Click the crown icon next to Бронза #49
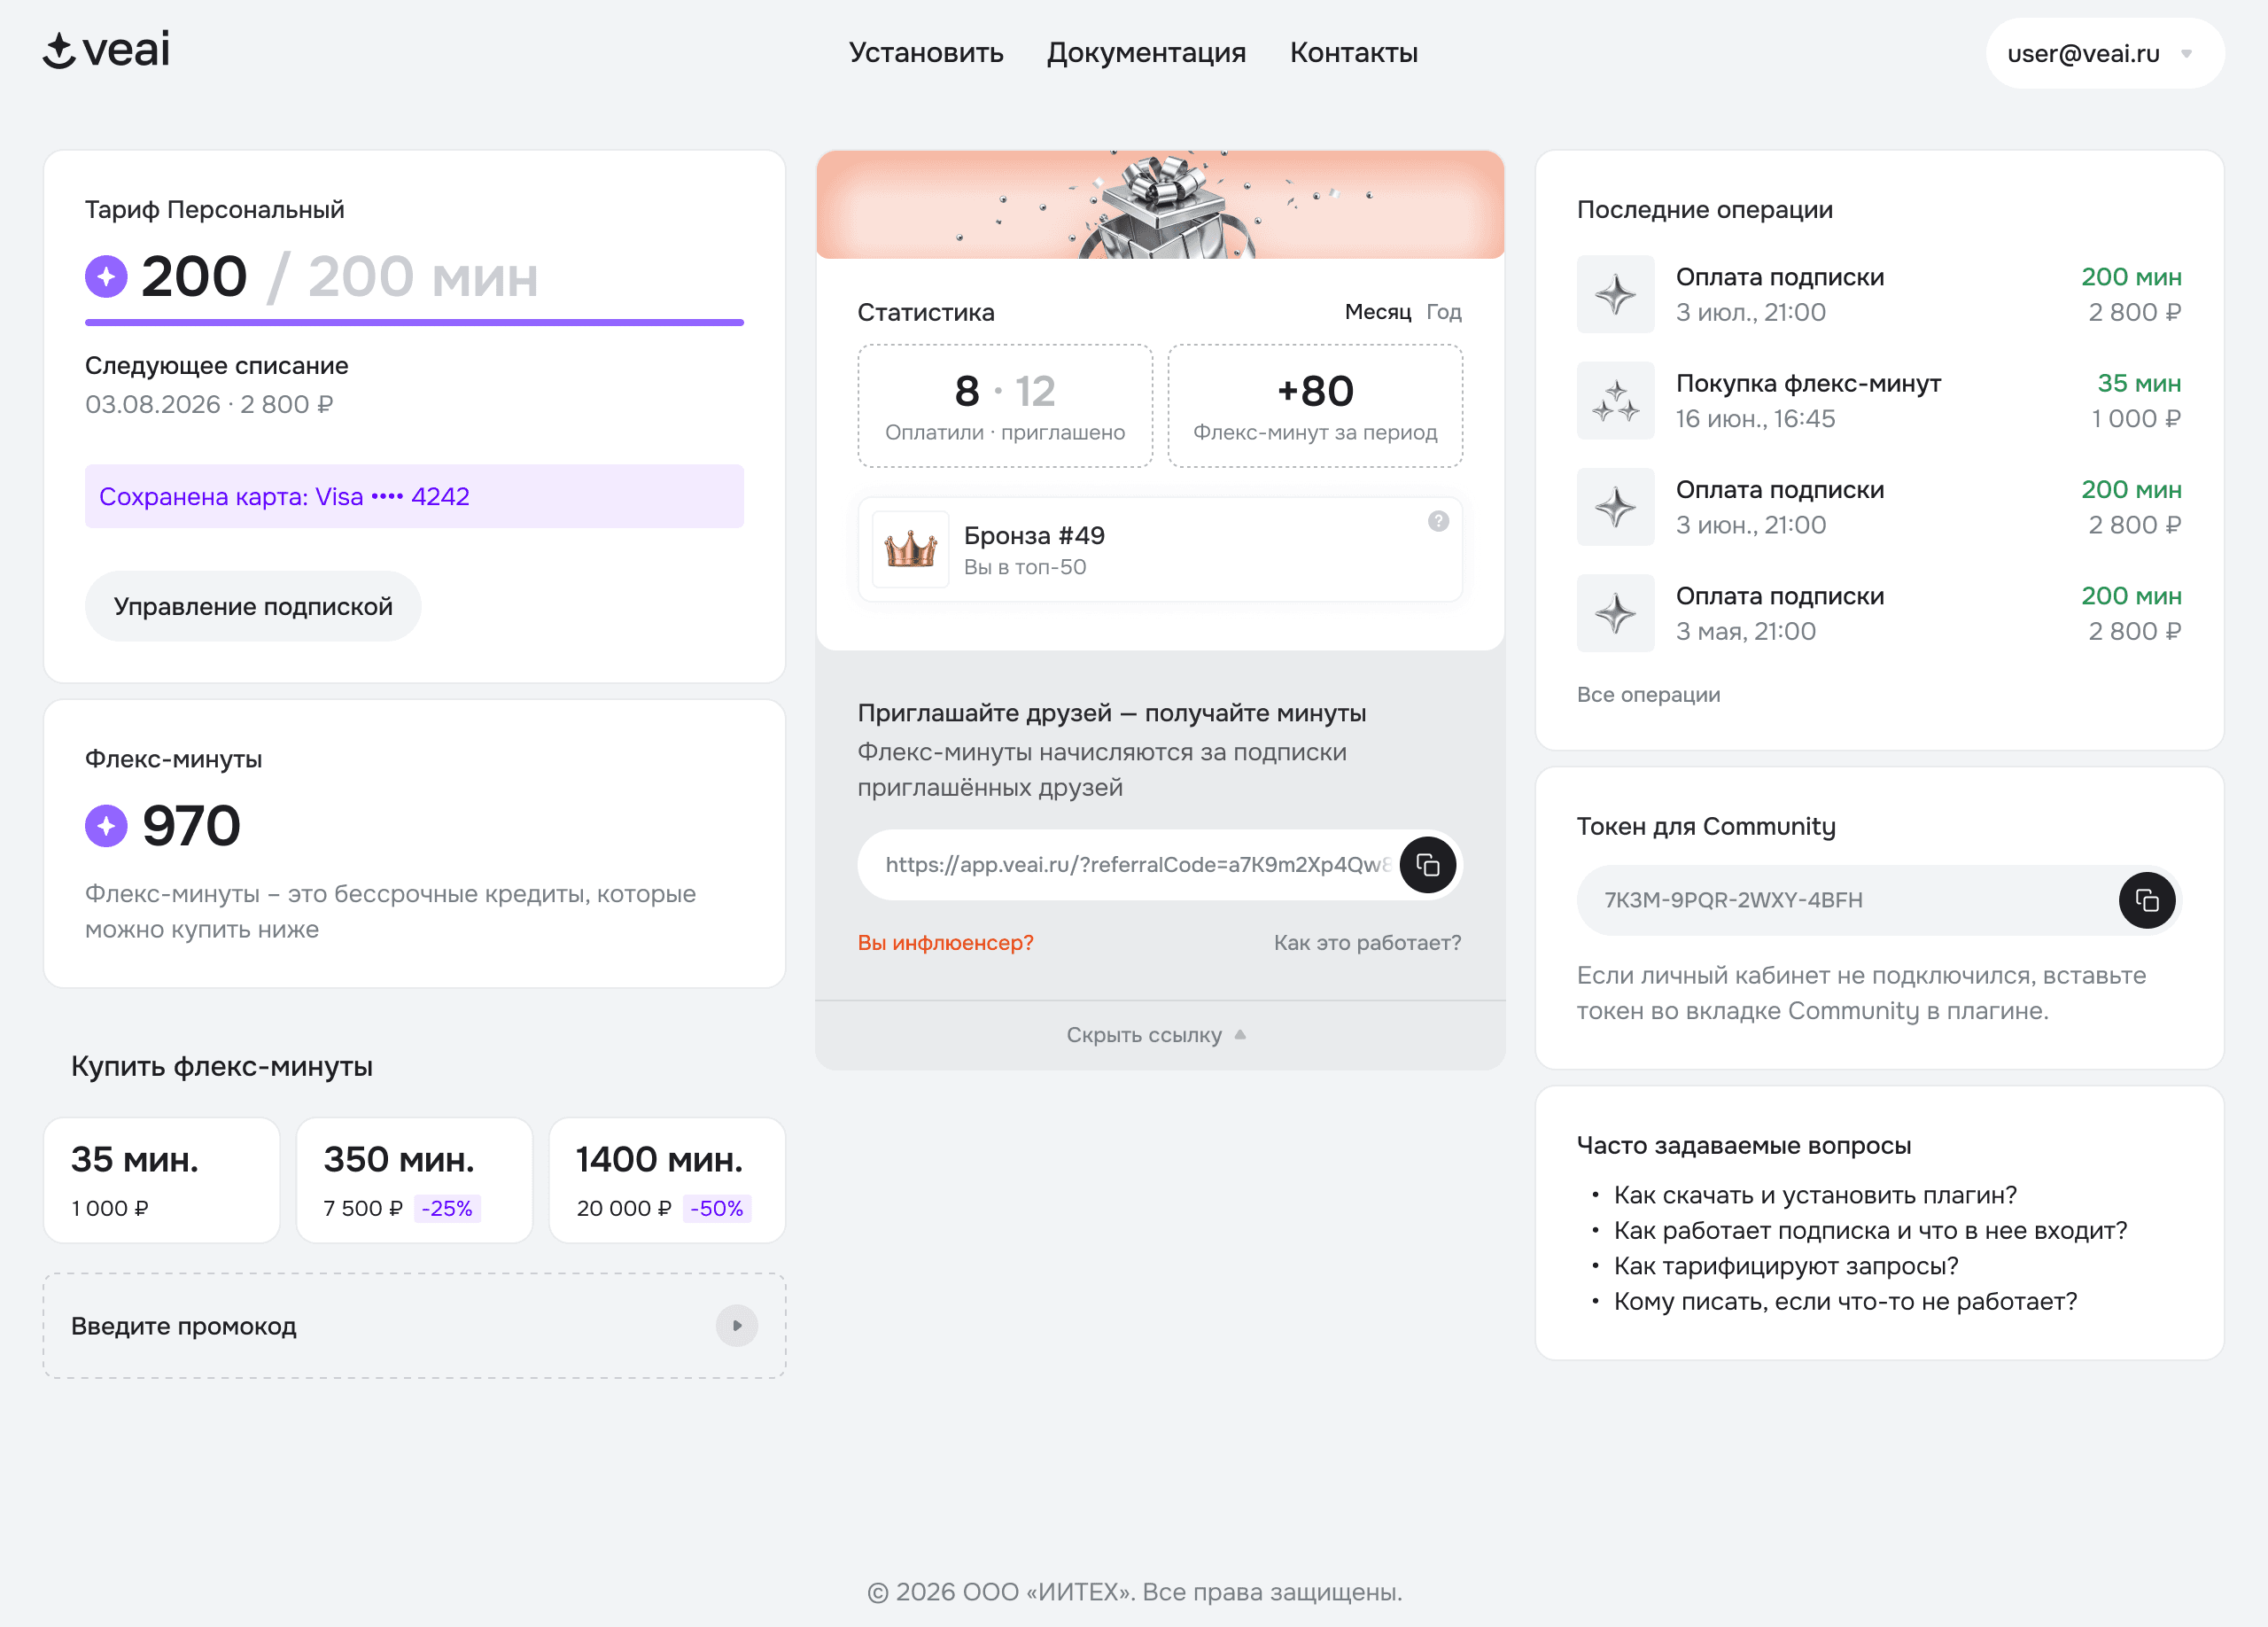Viewport: 2268px width, 1627px height. [x=910, y=549]
